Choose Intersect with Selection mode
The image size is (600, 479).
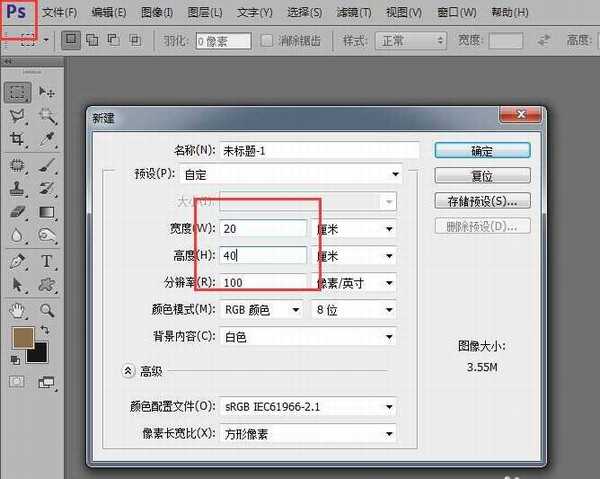[135, 40]
